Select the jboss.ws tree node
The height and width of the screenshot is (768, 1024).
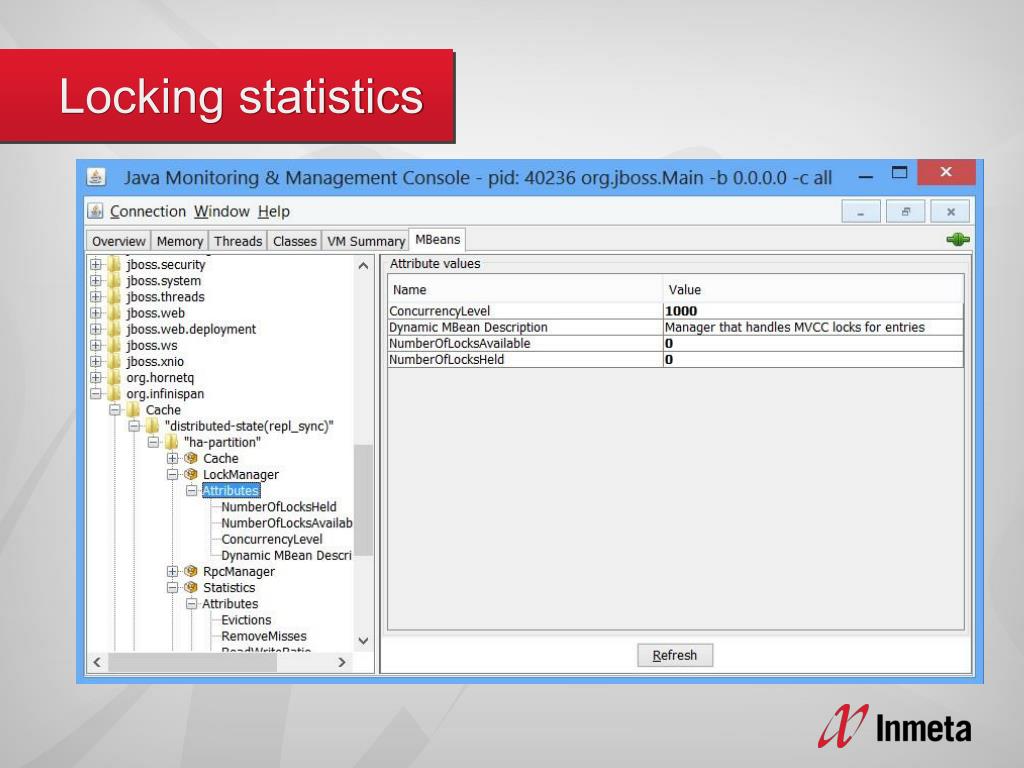(x=152, y=345)
